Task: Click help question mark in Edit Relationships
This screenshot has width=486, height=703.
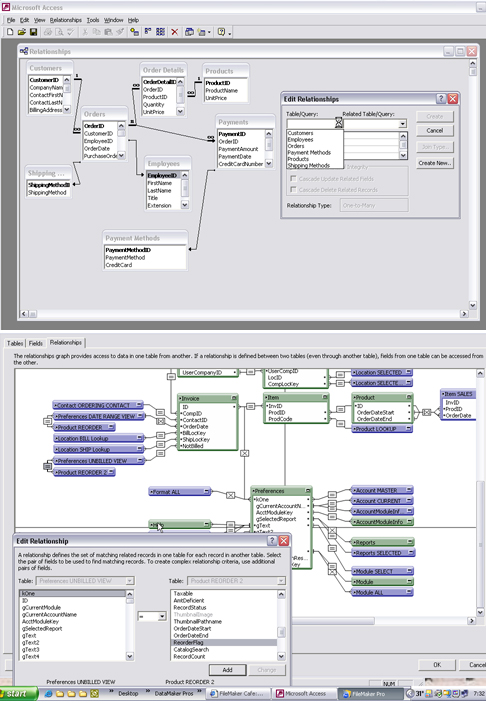Action: (441, 99)
